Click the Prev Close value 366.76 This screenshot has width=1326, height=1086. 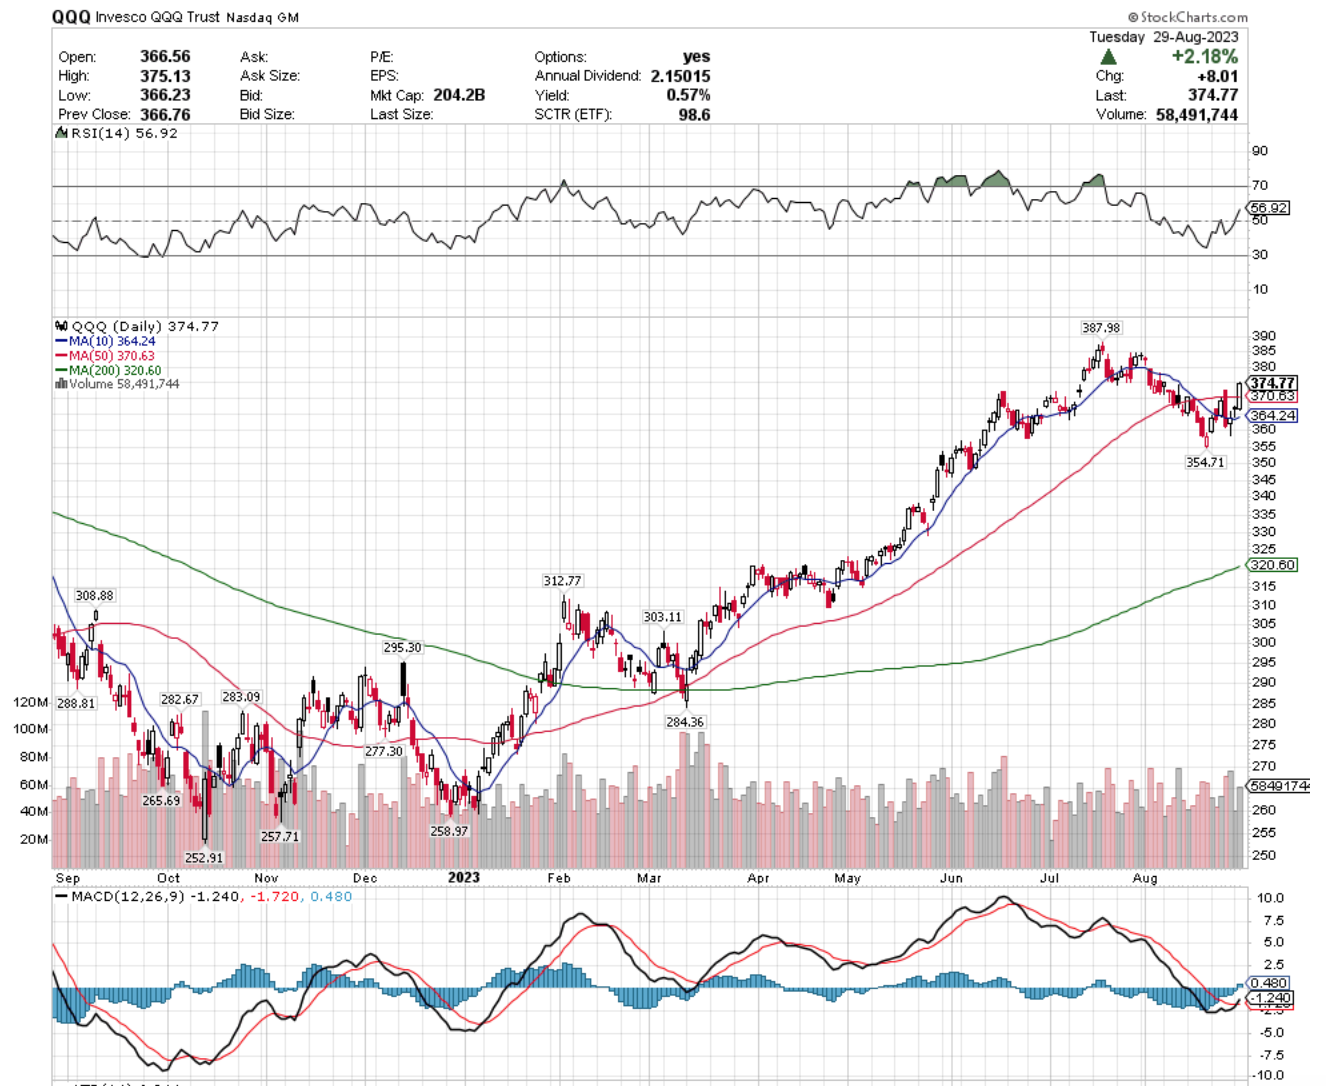165,114
